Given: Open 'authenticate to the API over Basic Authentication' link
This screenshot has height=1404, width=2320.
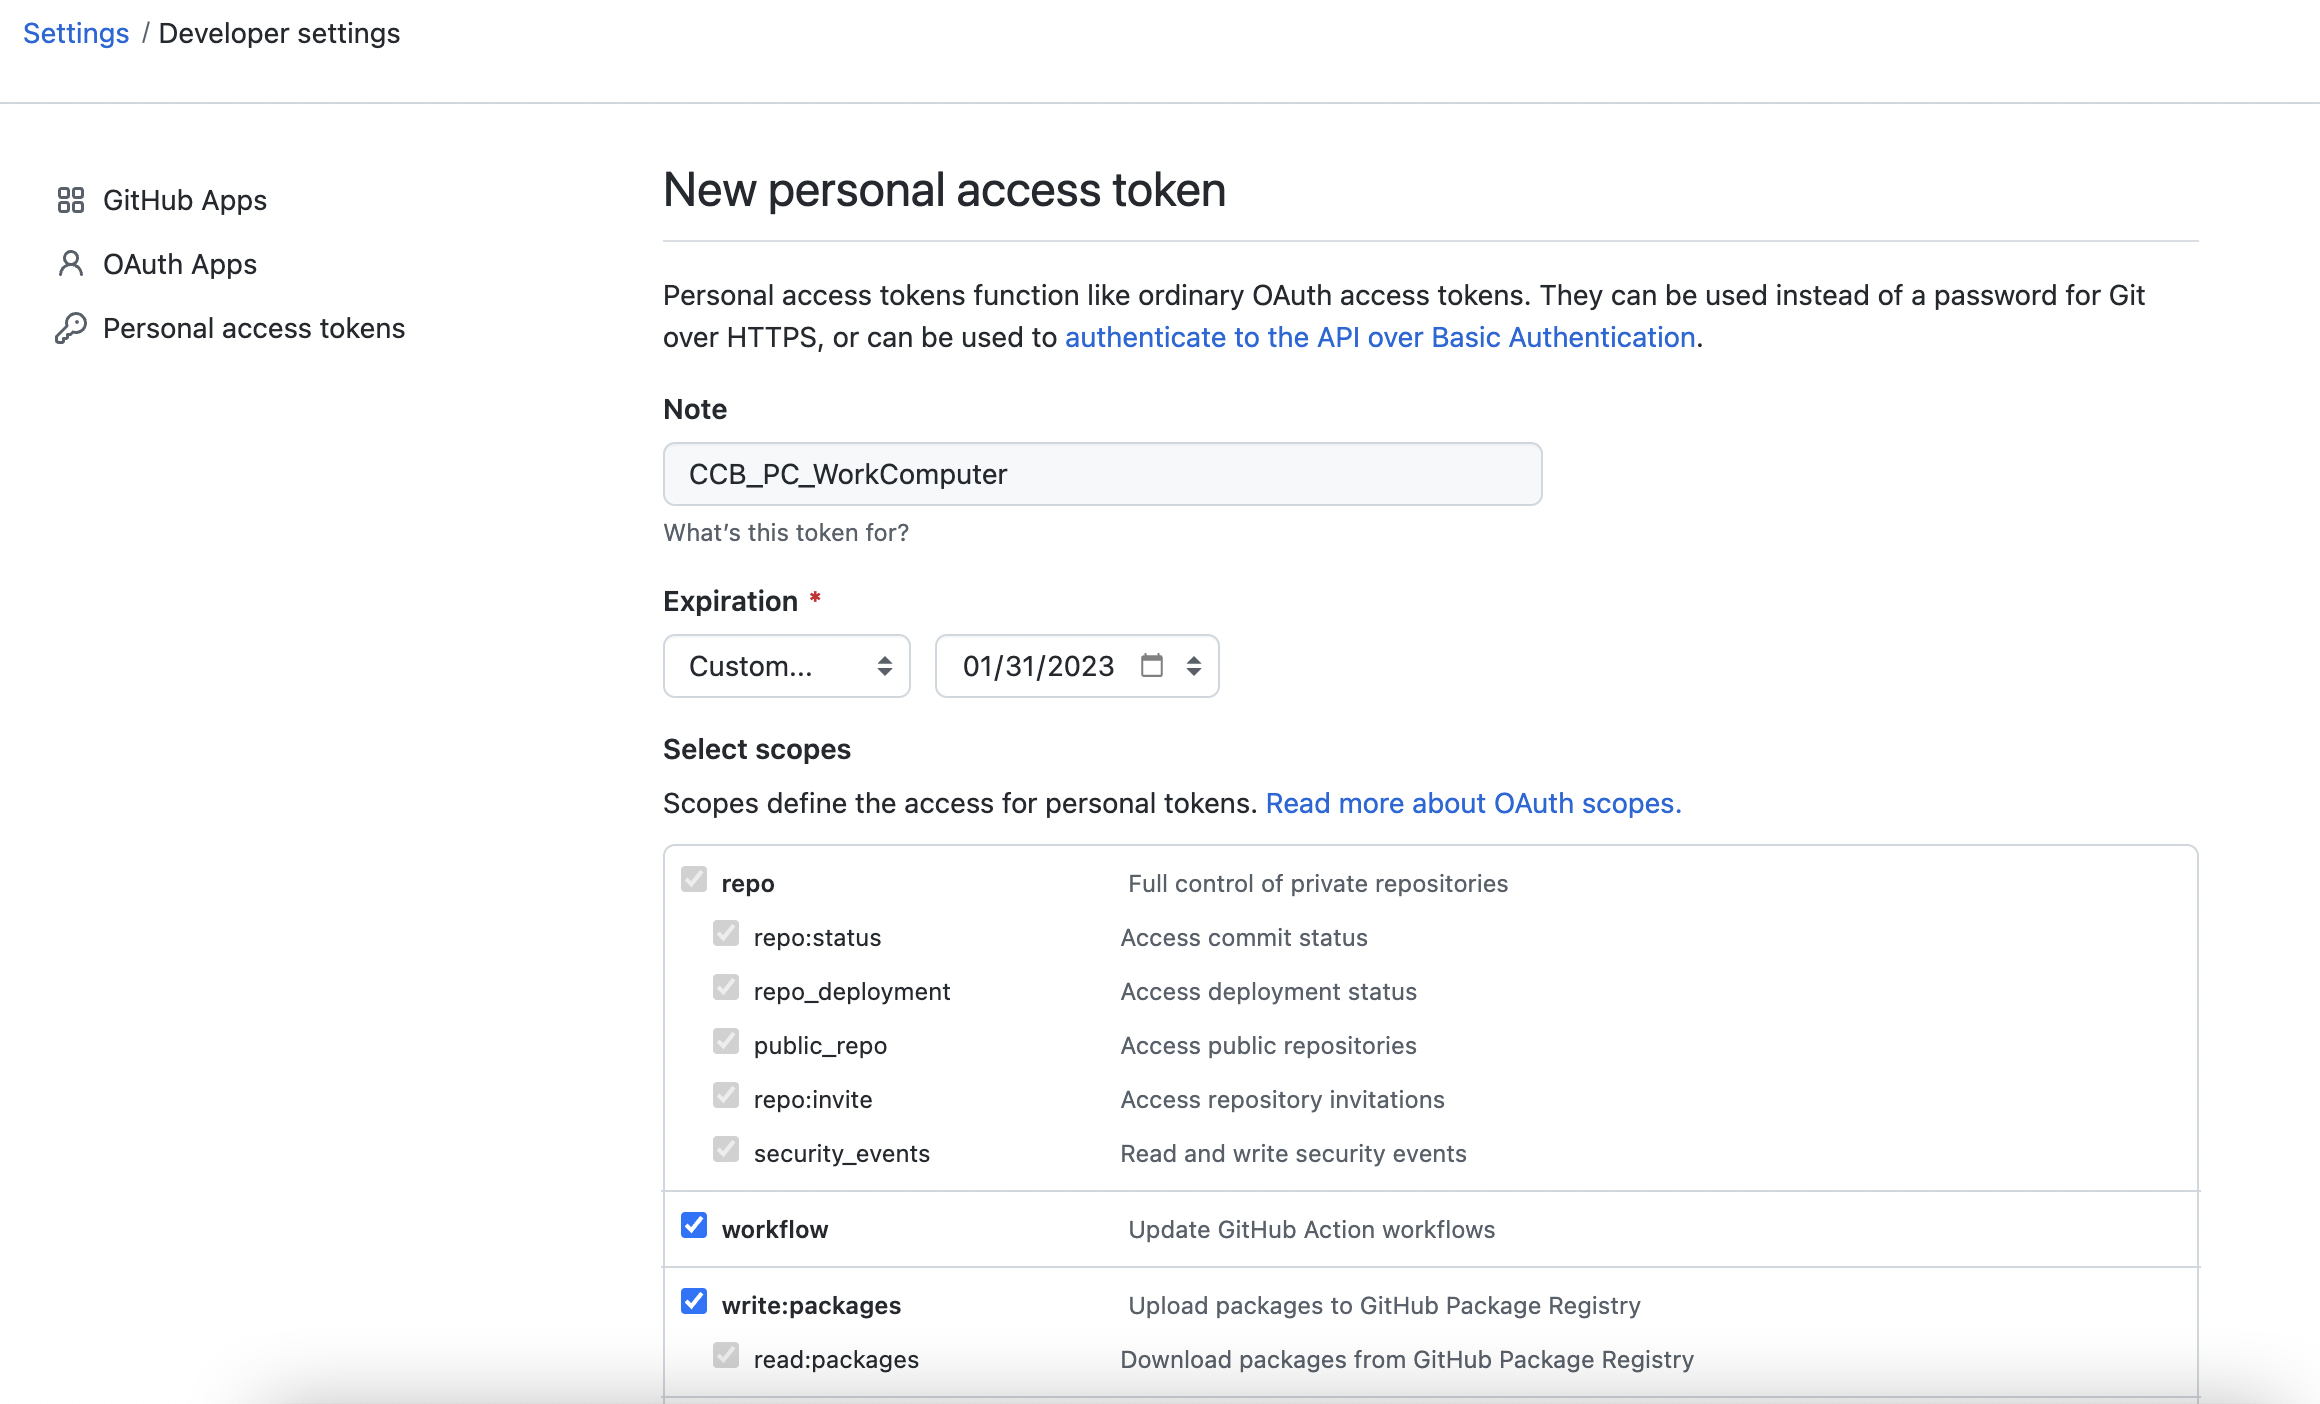Looking at the screenshot, I should click(x=1380, y=337).
